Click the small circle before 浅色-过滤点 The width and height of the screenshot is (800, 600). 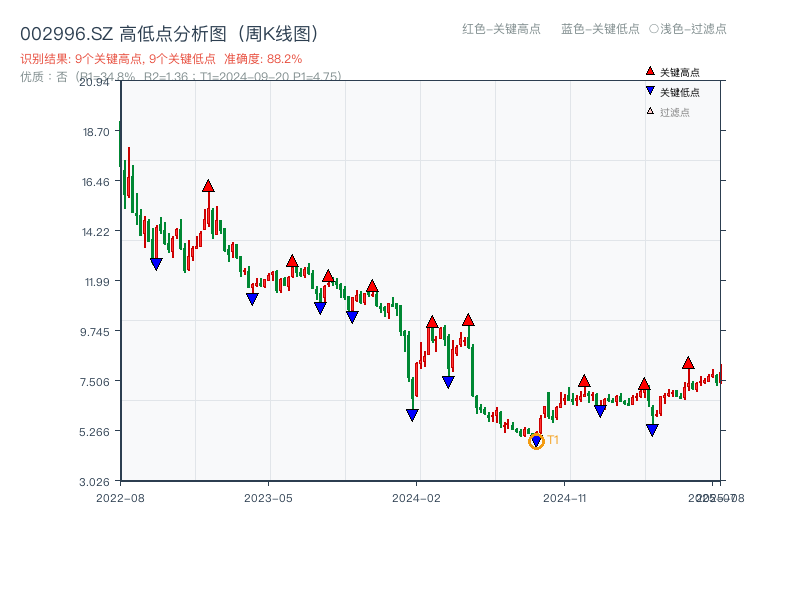(653, 29)
